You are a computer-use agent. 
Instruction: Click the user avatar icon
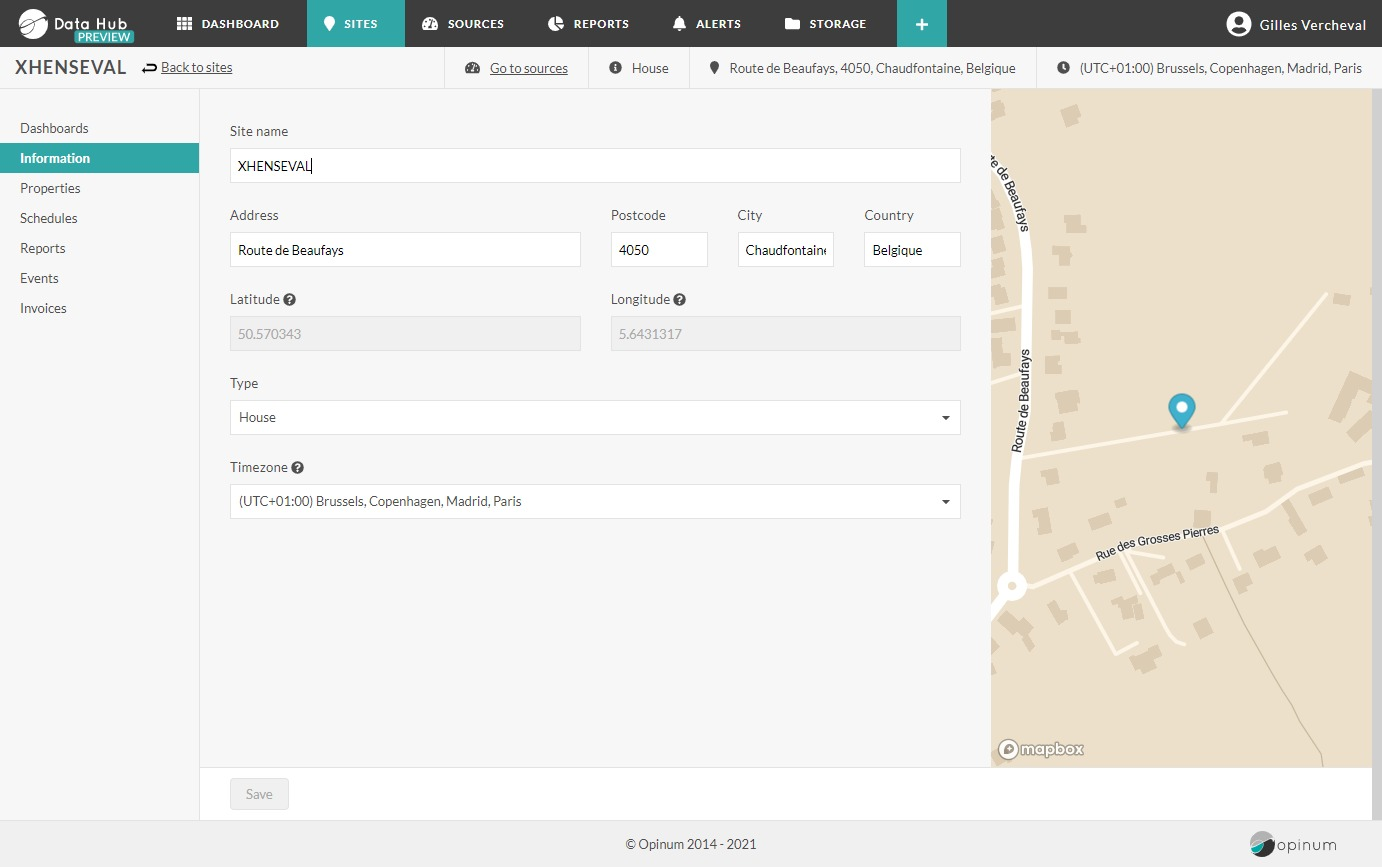(1238, 24)
